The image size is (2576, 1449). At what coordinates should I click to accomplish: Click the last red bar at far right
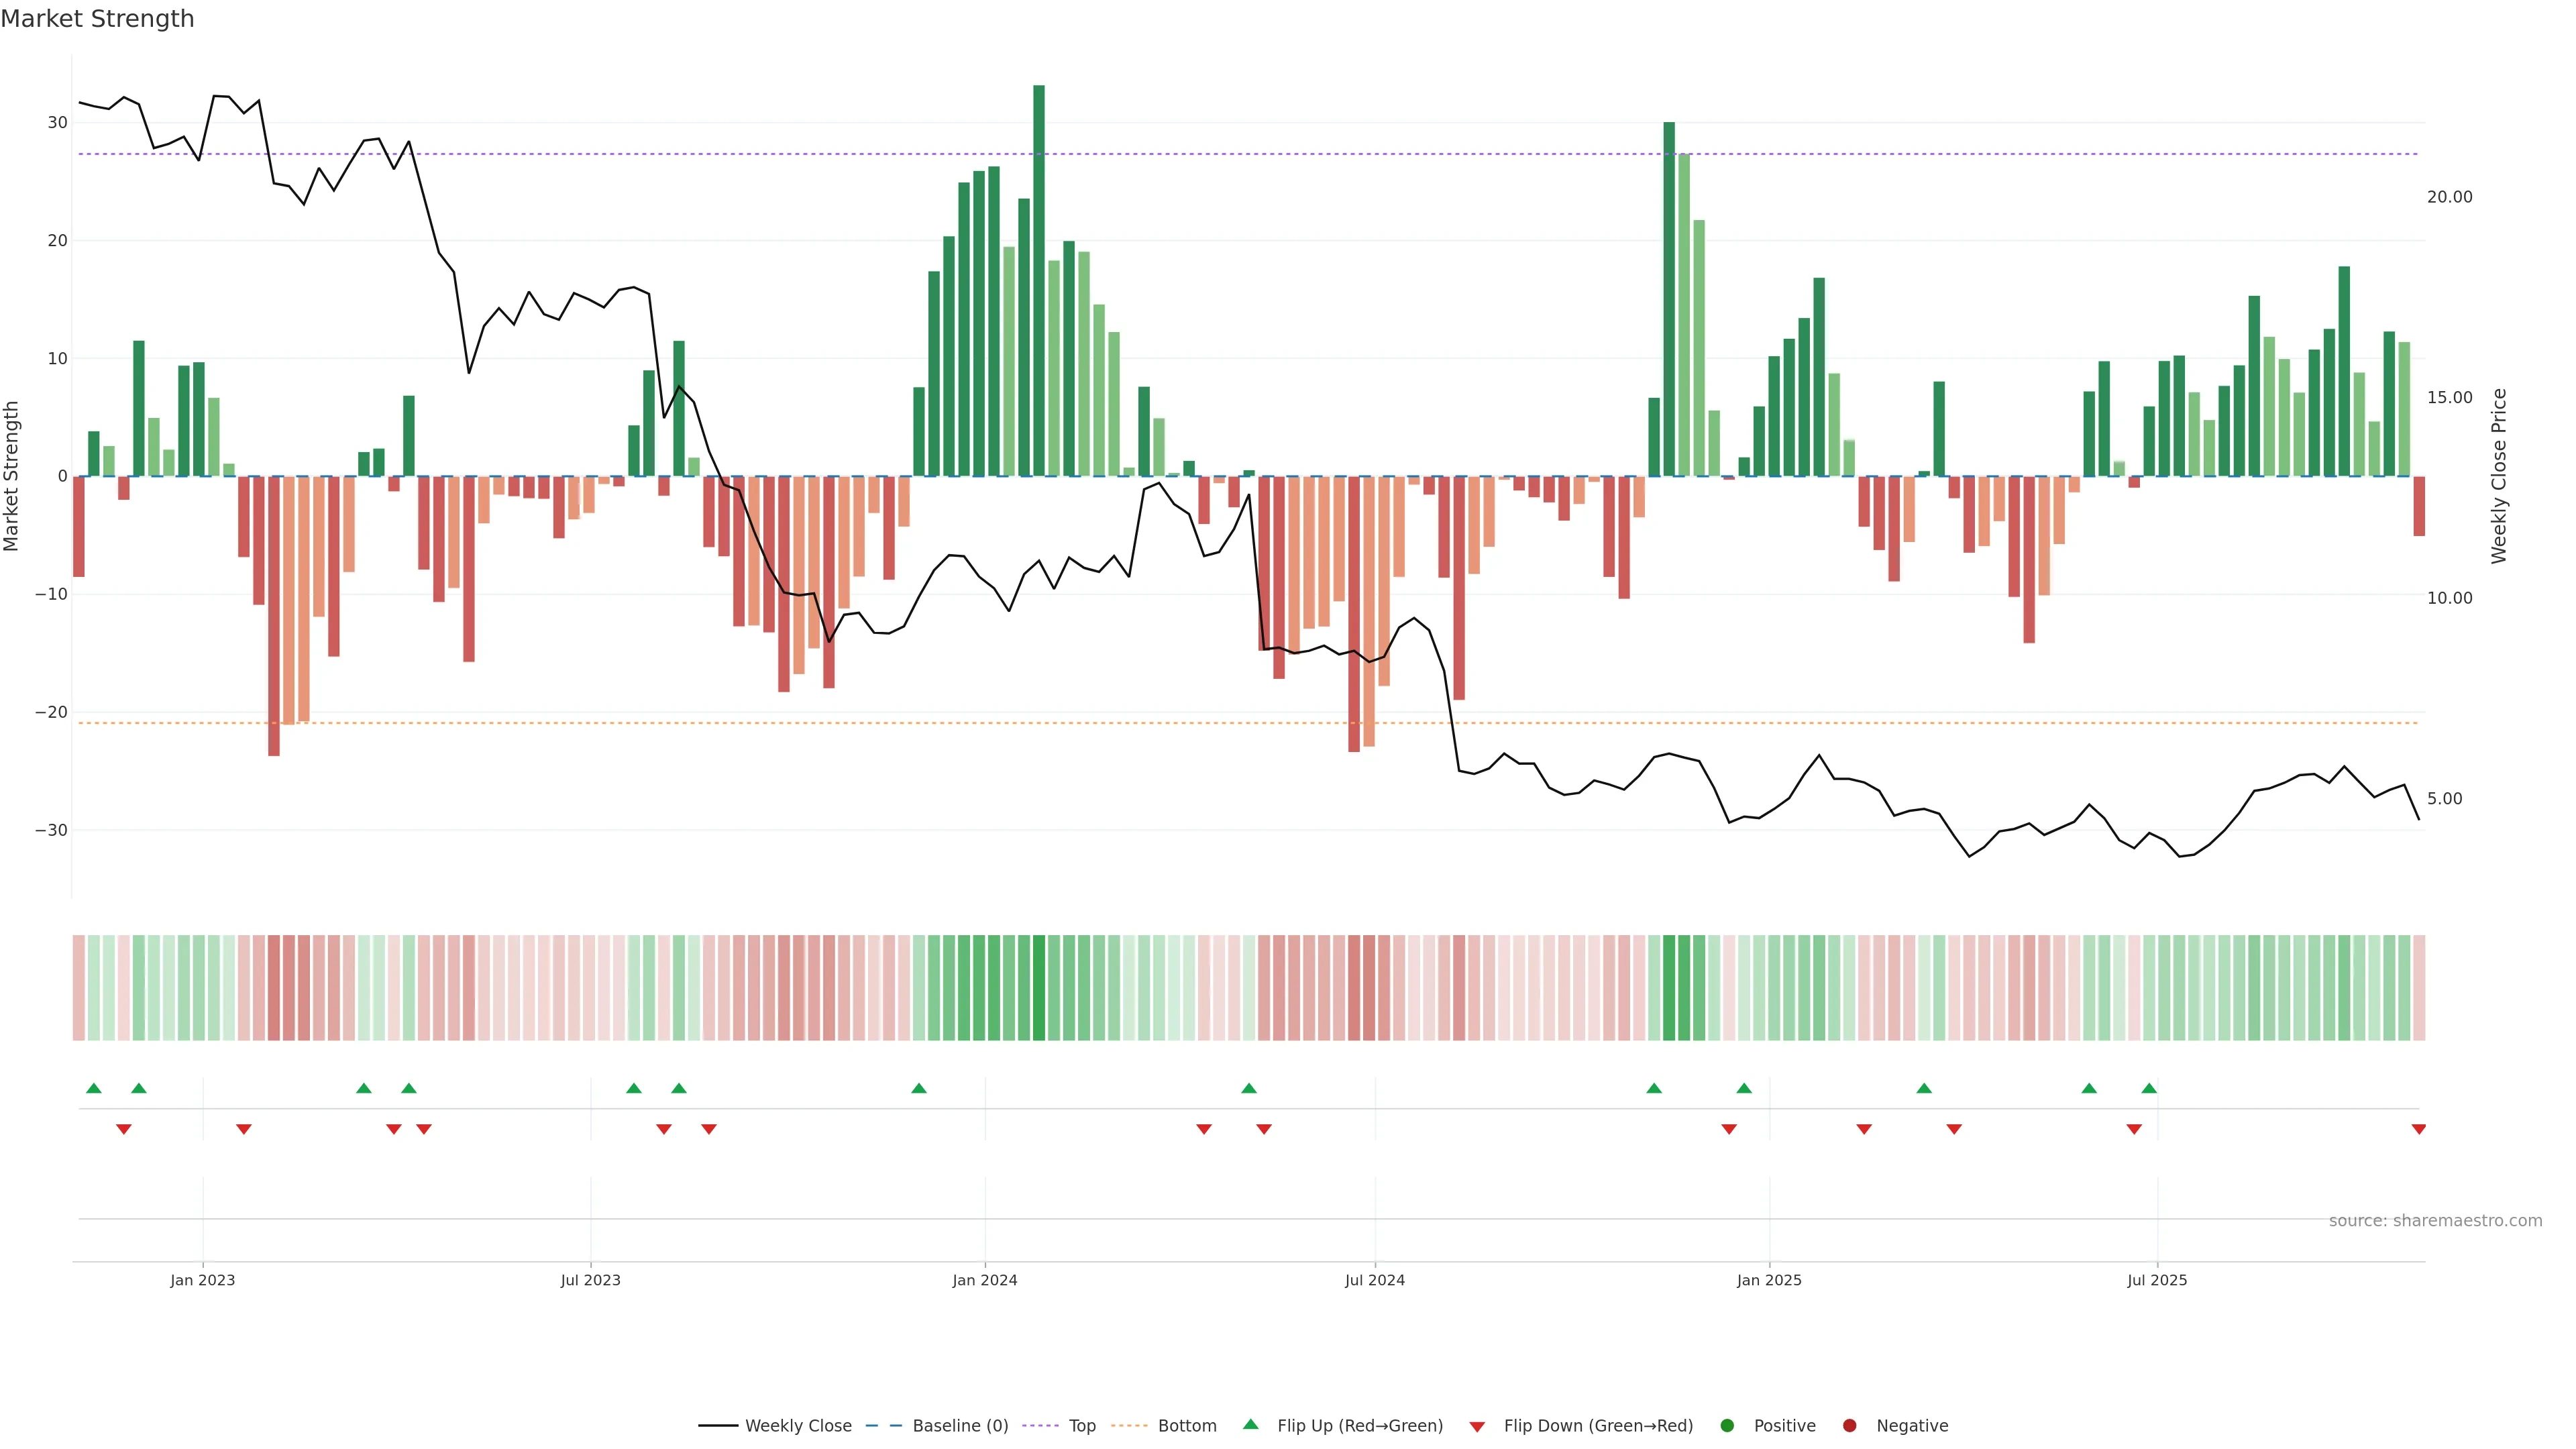(x=2418, y=505)
